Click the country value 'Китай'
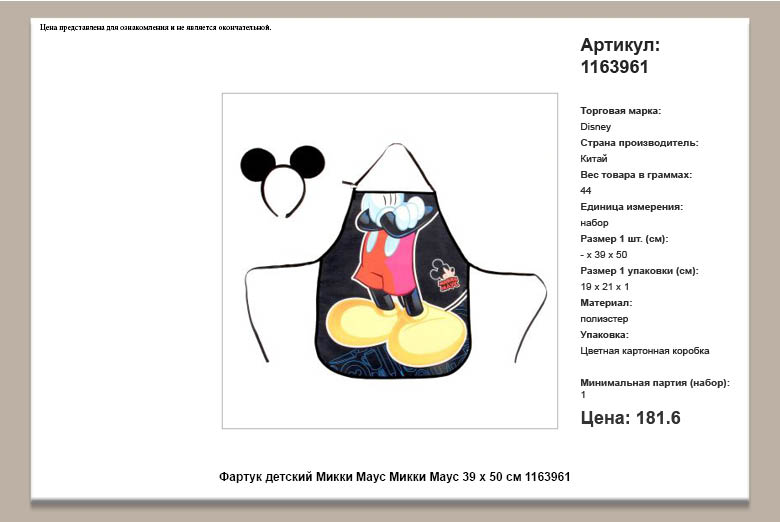 point(593,159)
